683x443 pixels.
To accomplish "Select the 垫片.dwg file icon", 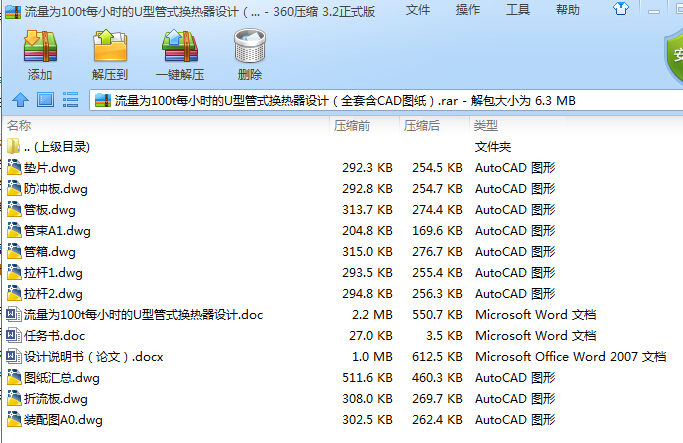I will (14, 167).
